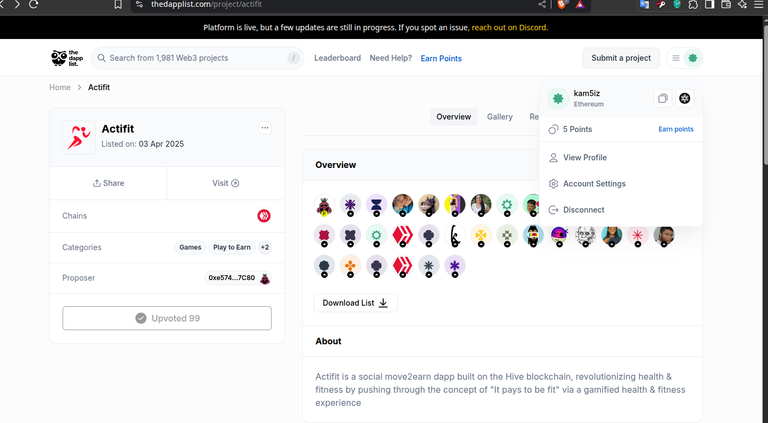Screen dimensions: 768x423
Task: Click the Actifit red runner logo
Action: [x=79, y=137]
